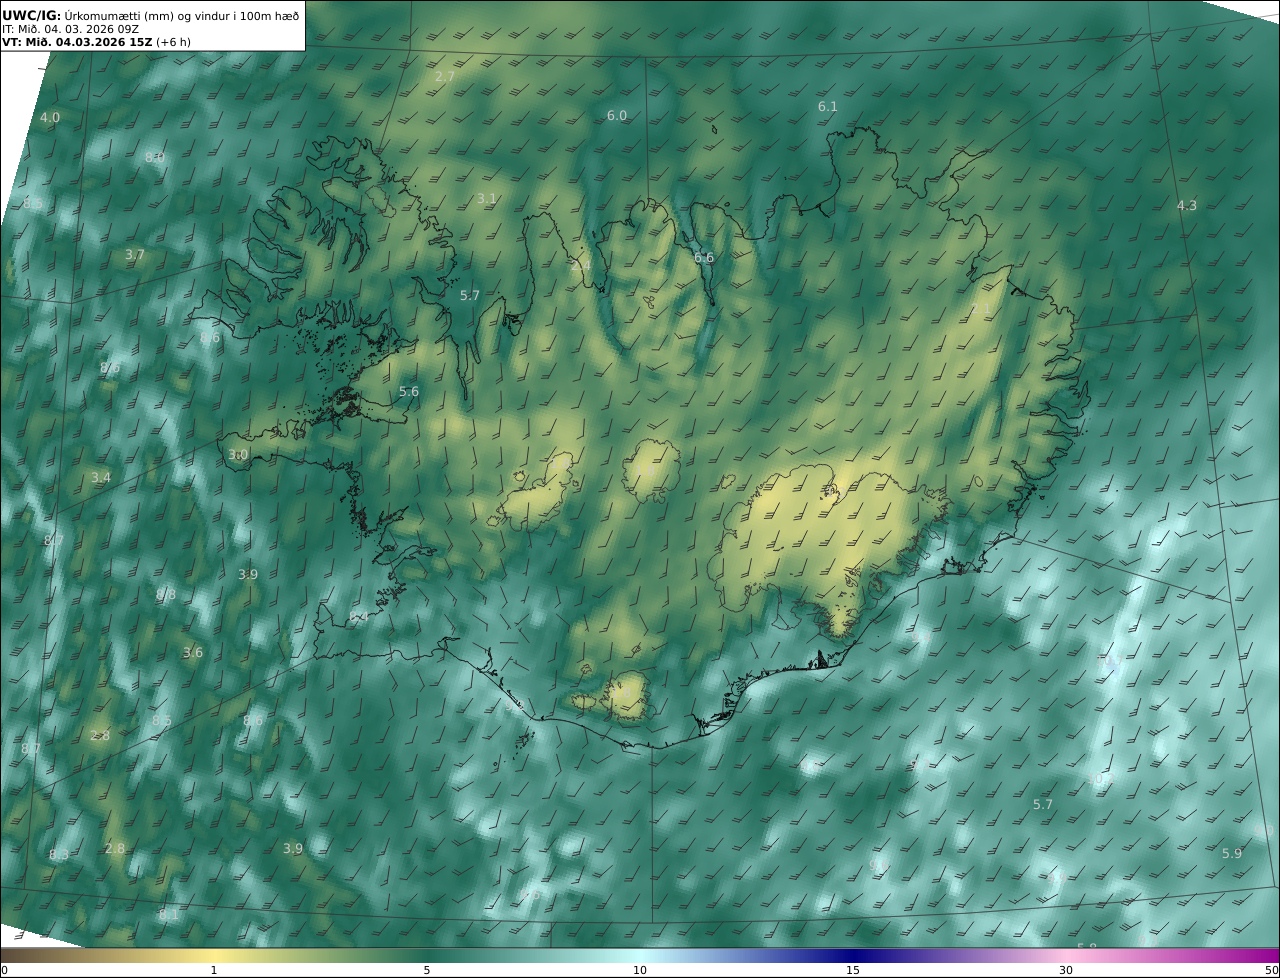Click the '6.0' value label

coord(617,116)
